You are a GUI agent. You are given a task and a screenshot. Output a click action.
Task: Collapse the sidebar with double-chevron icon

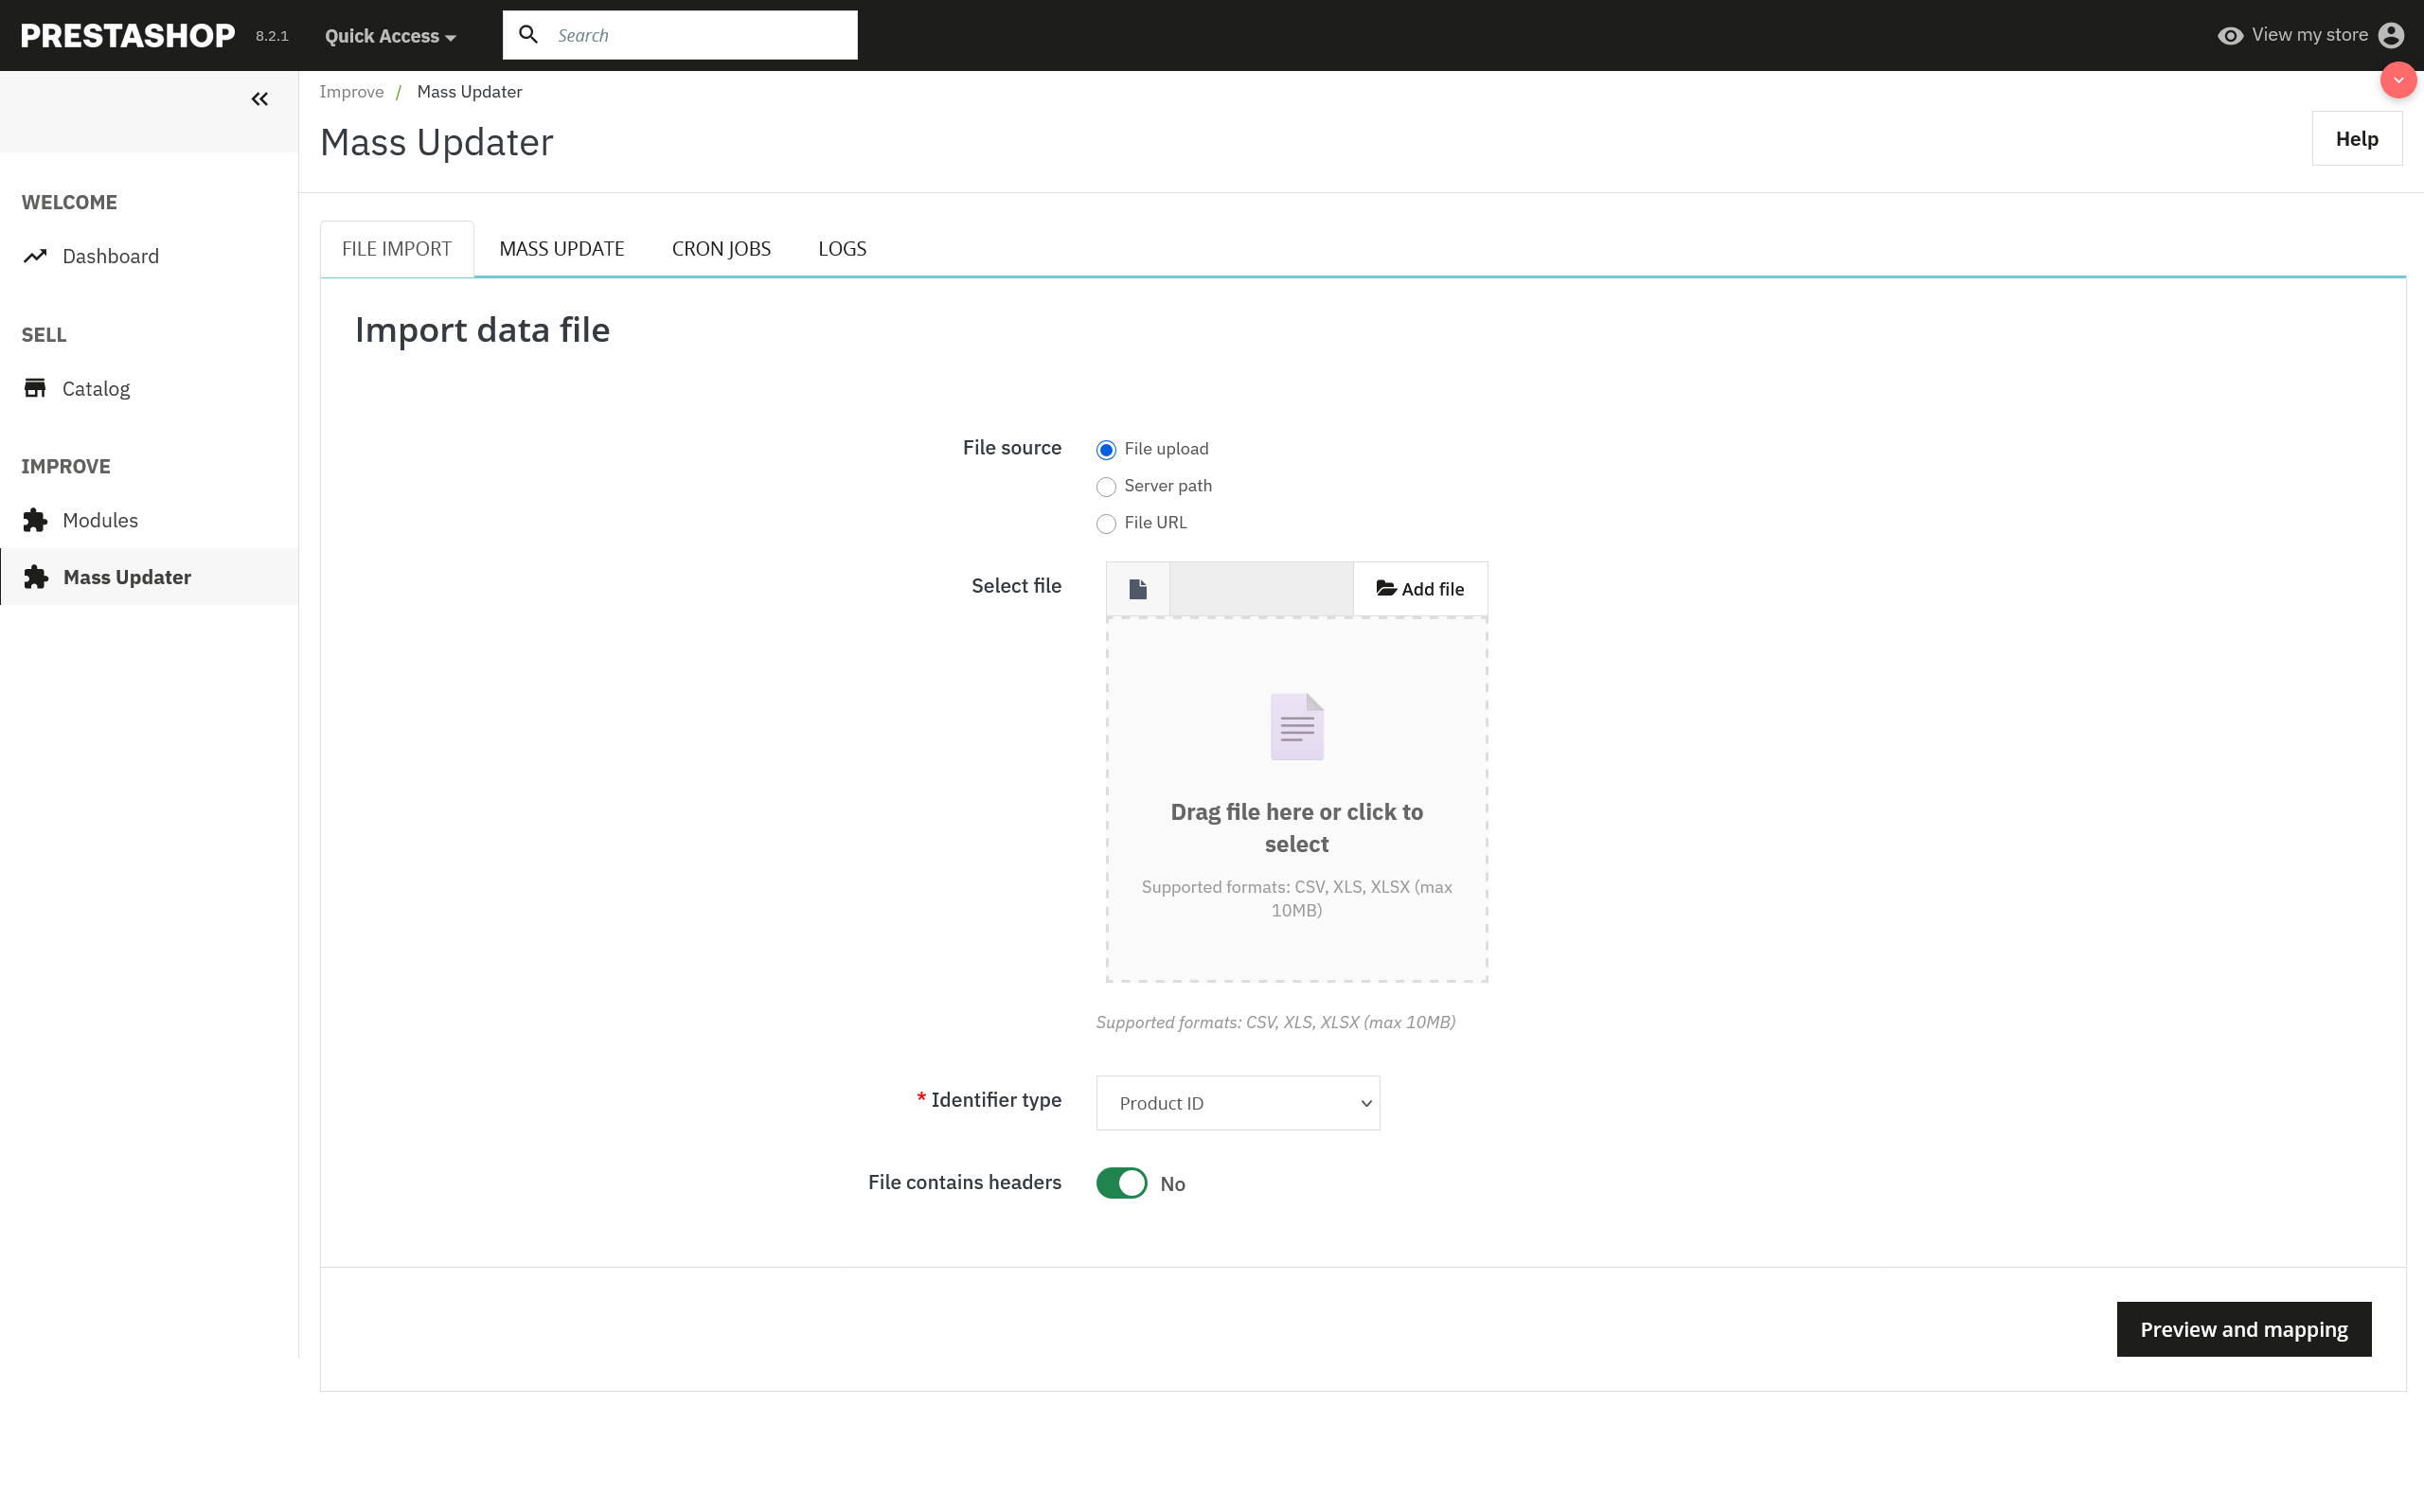coord(260,99)
